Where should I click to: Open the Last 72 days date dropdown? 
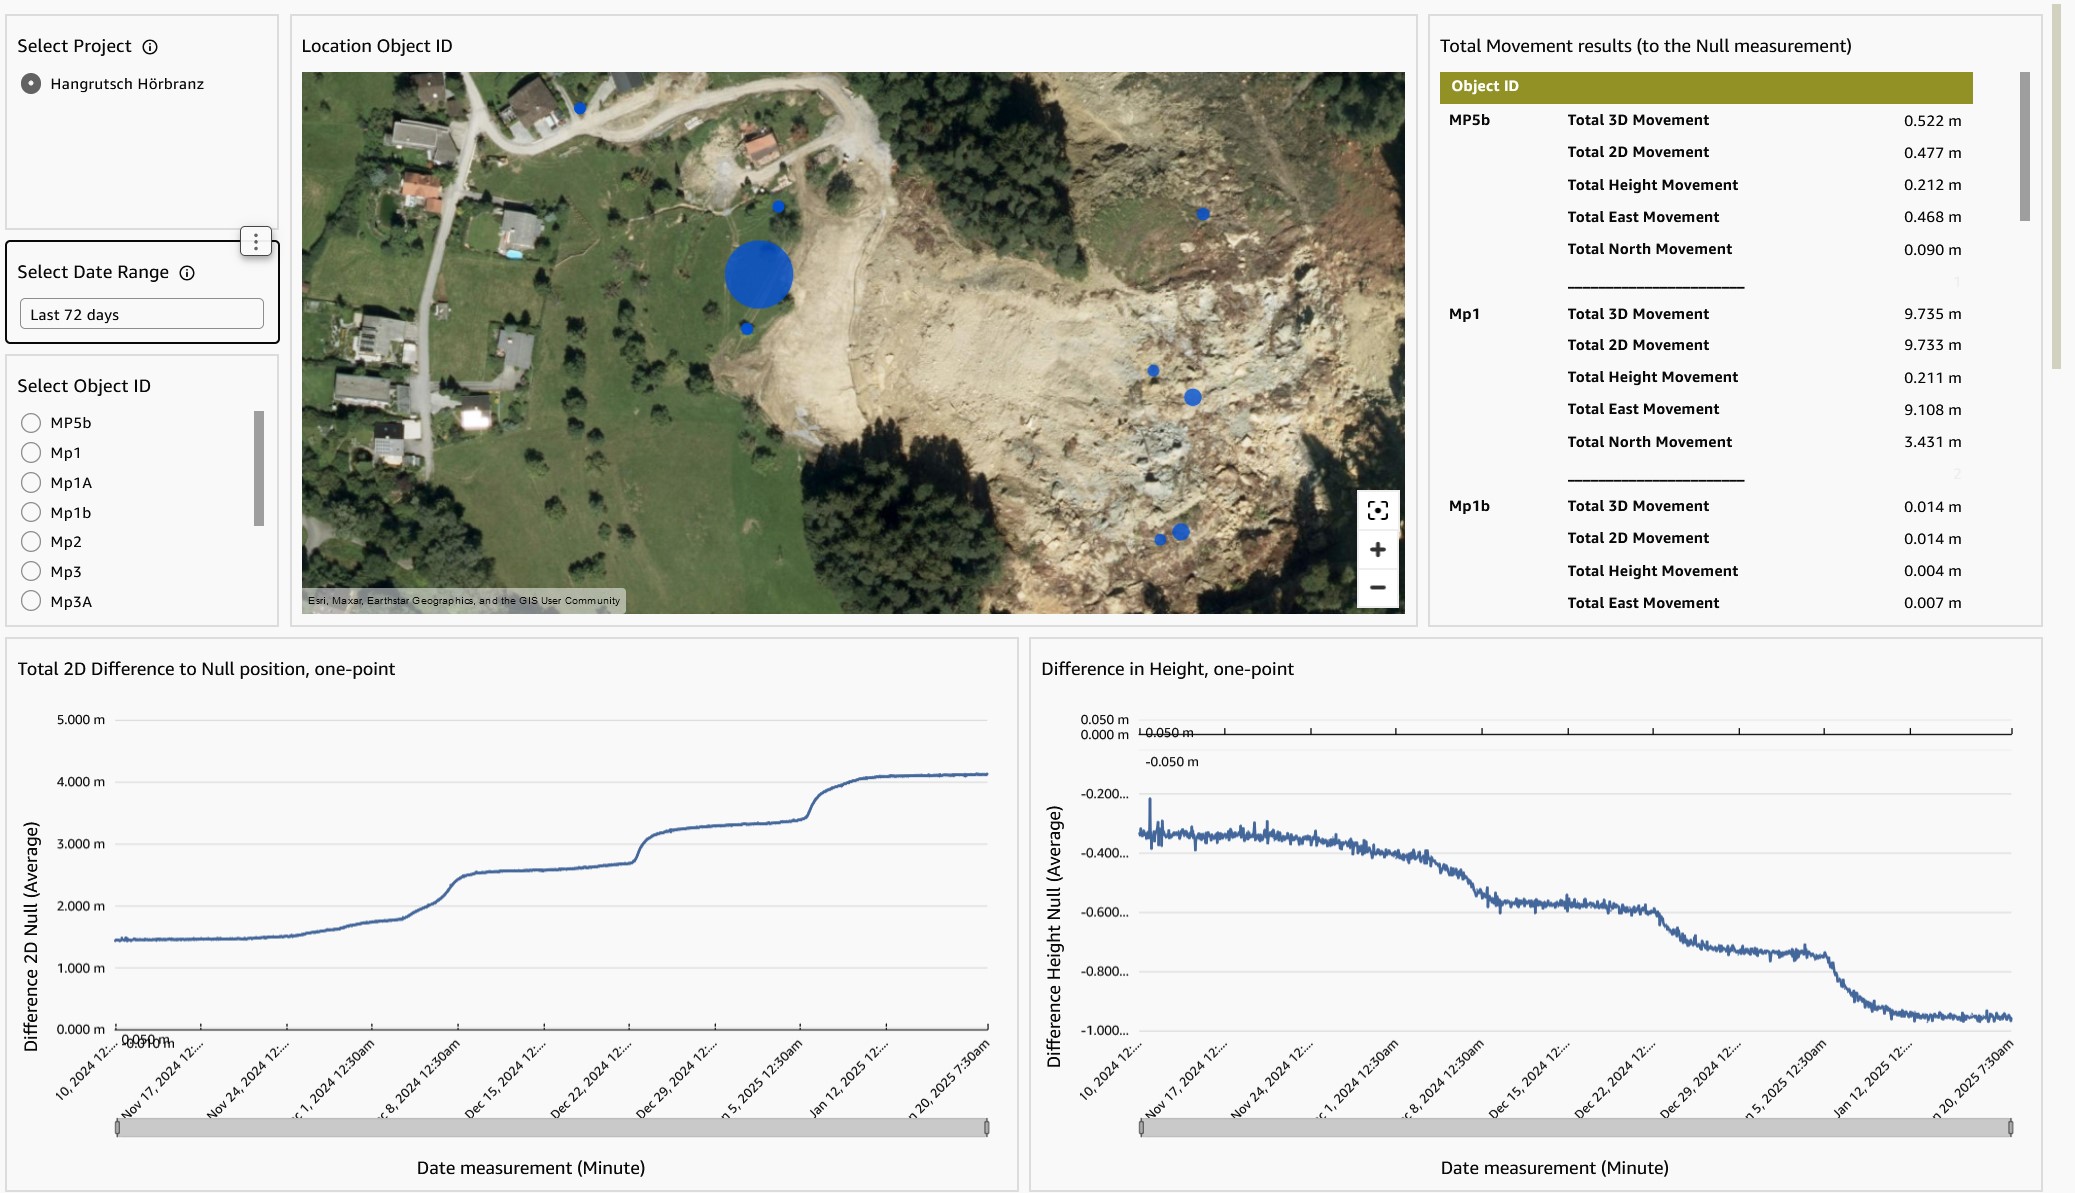point(141,314)
